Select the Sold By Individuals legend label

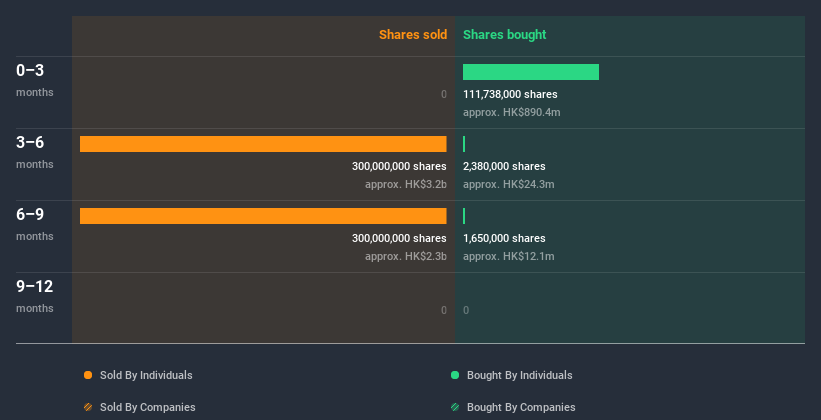tap(146, 375)
